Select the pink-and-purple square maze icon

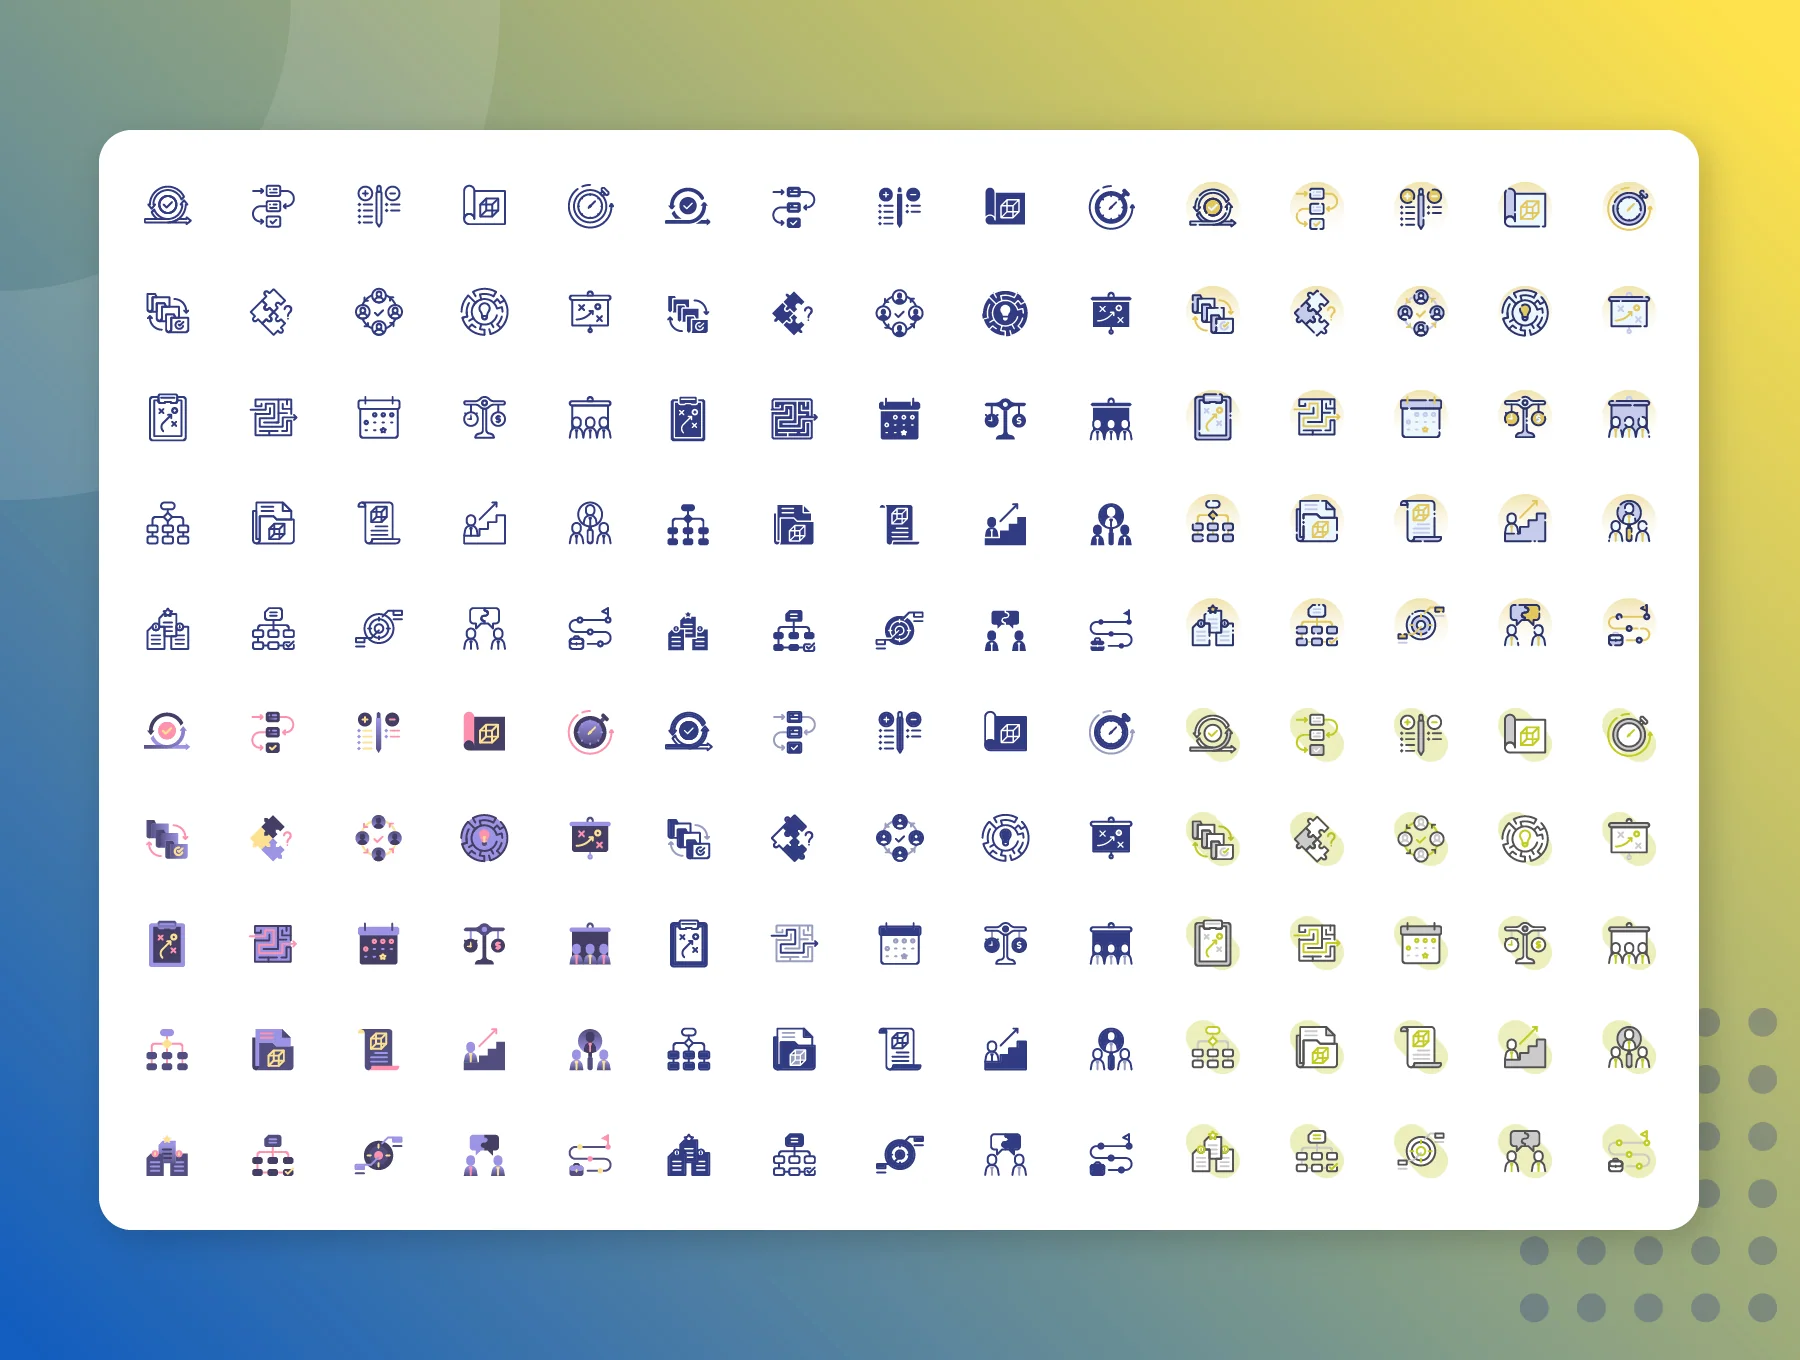[273, 944]
